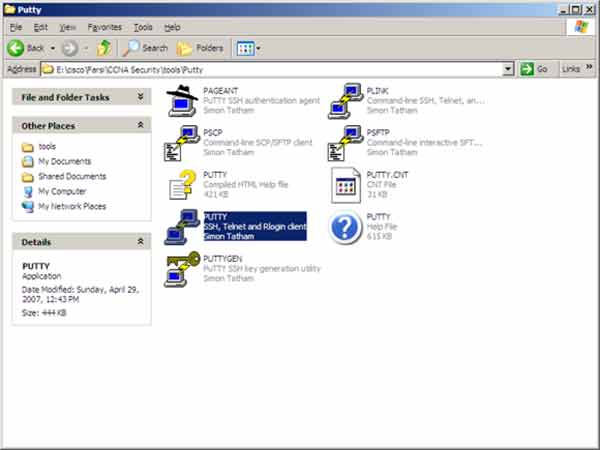
Task: Select the PLINK application icon
Action: coord(346,101)
